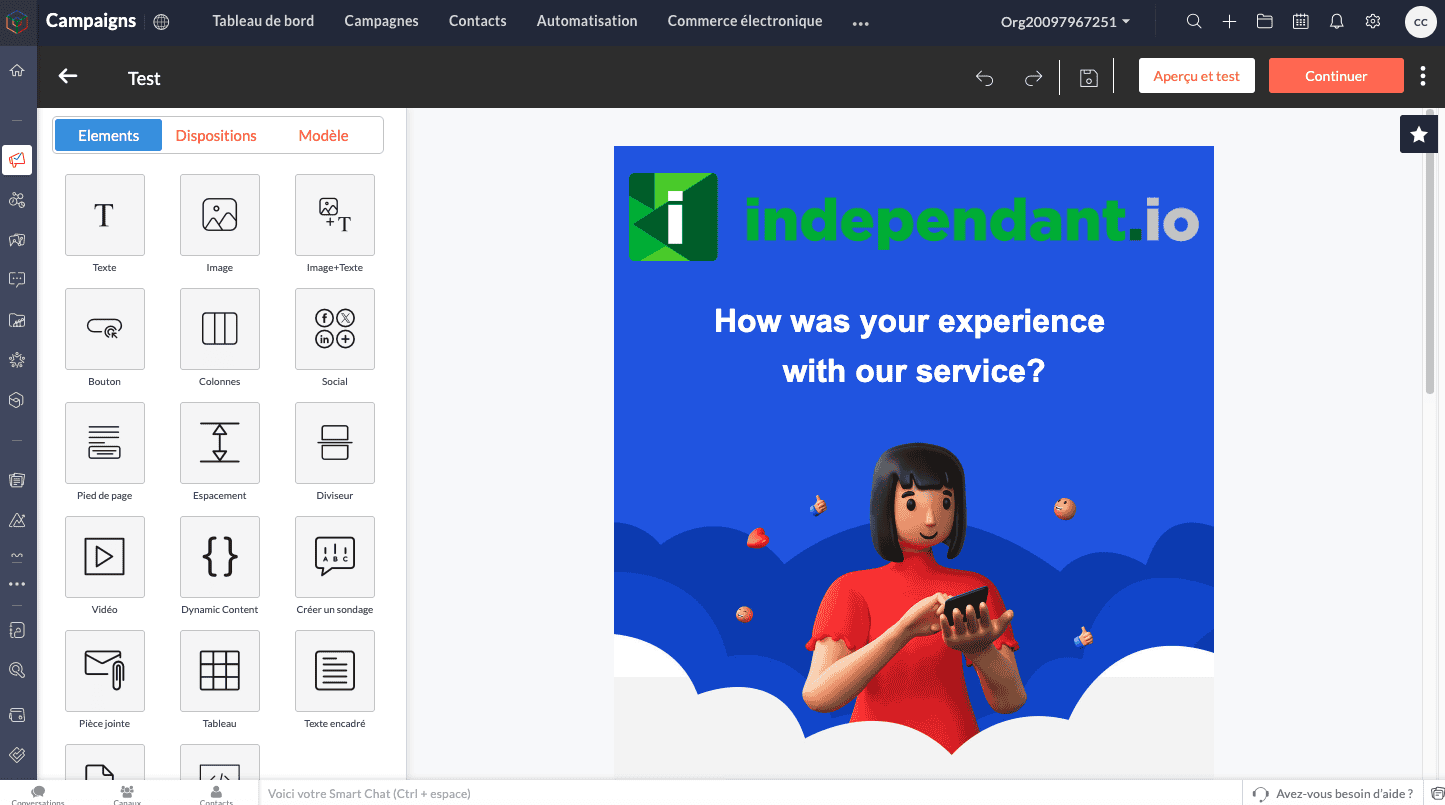
Task: Choose the Colonnes layout element
Action: coord(220,329)
